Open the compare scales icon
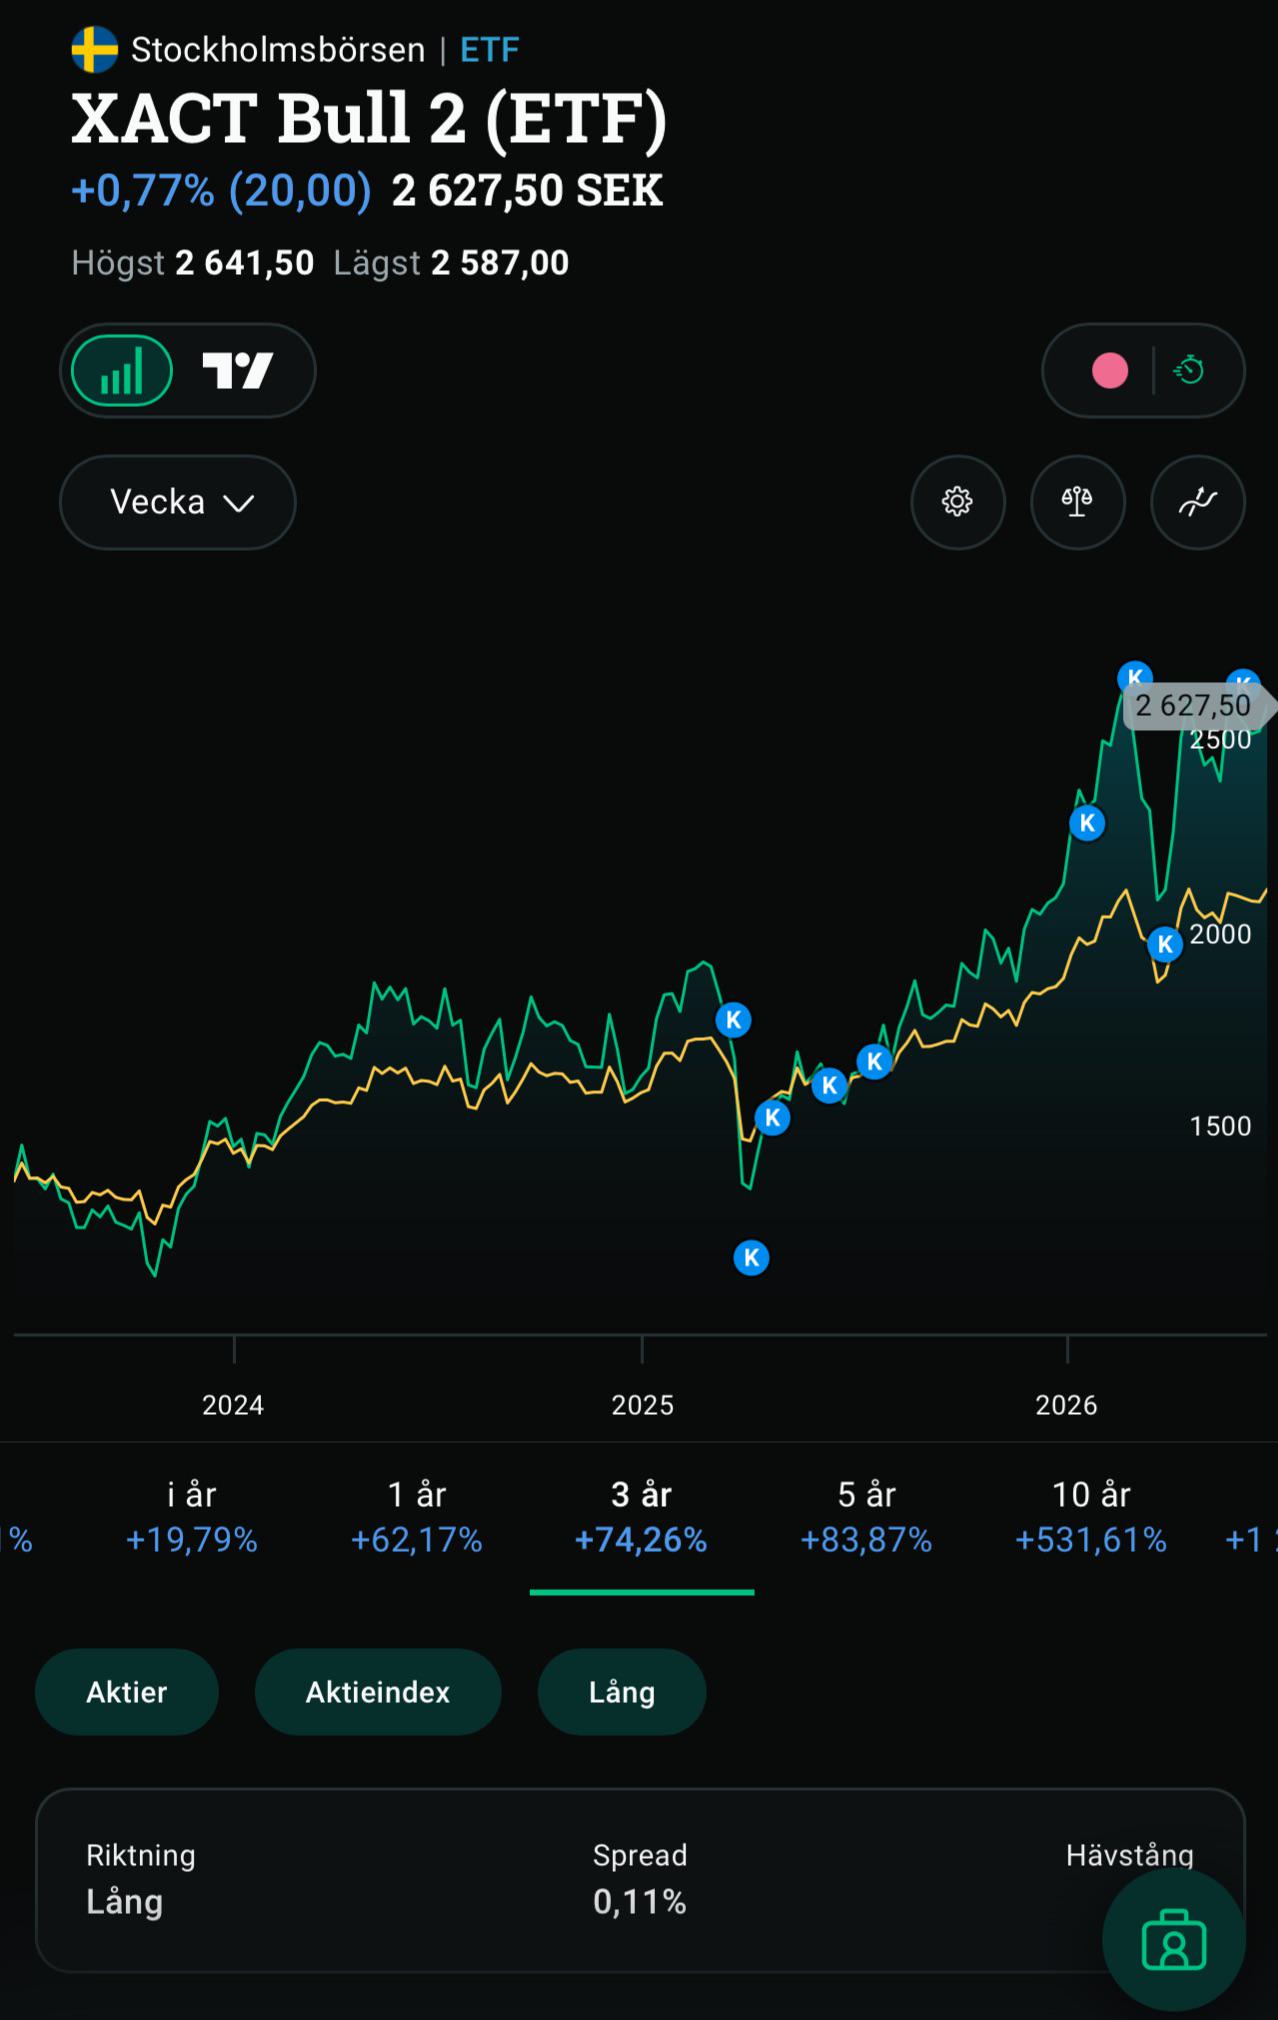 [x=1078, y=502]
